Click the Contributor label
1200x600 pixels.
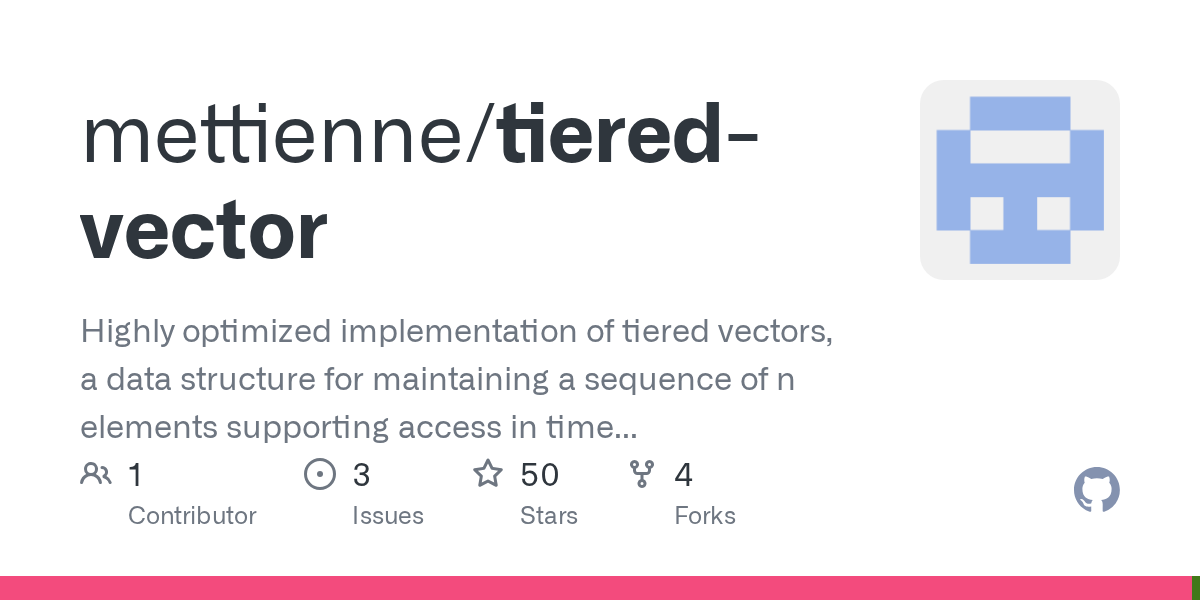tap(192, 516)
